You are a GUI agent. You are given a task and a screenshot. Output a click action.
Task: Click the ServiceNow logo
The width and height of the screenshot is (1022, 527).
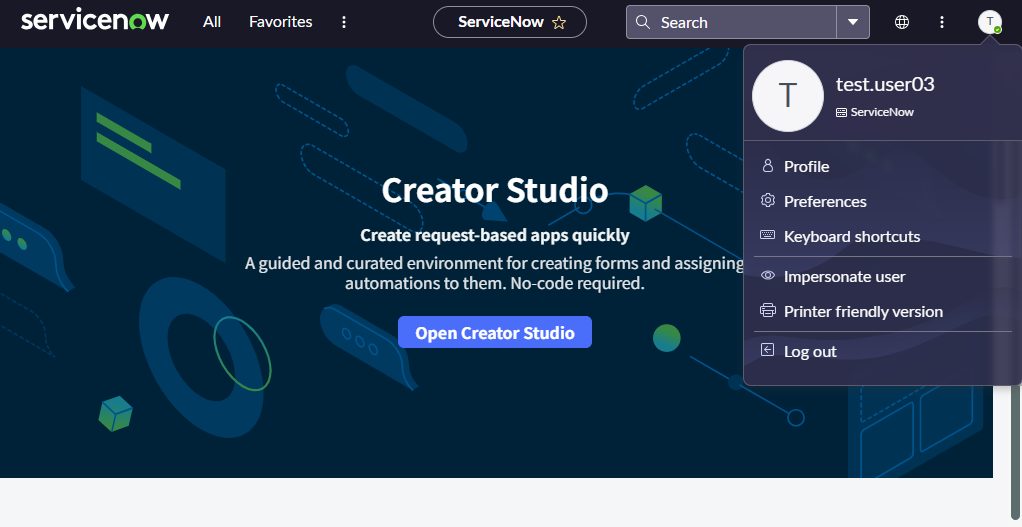pos(95,21)
